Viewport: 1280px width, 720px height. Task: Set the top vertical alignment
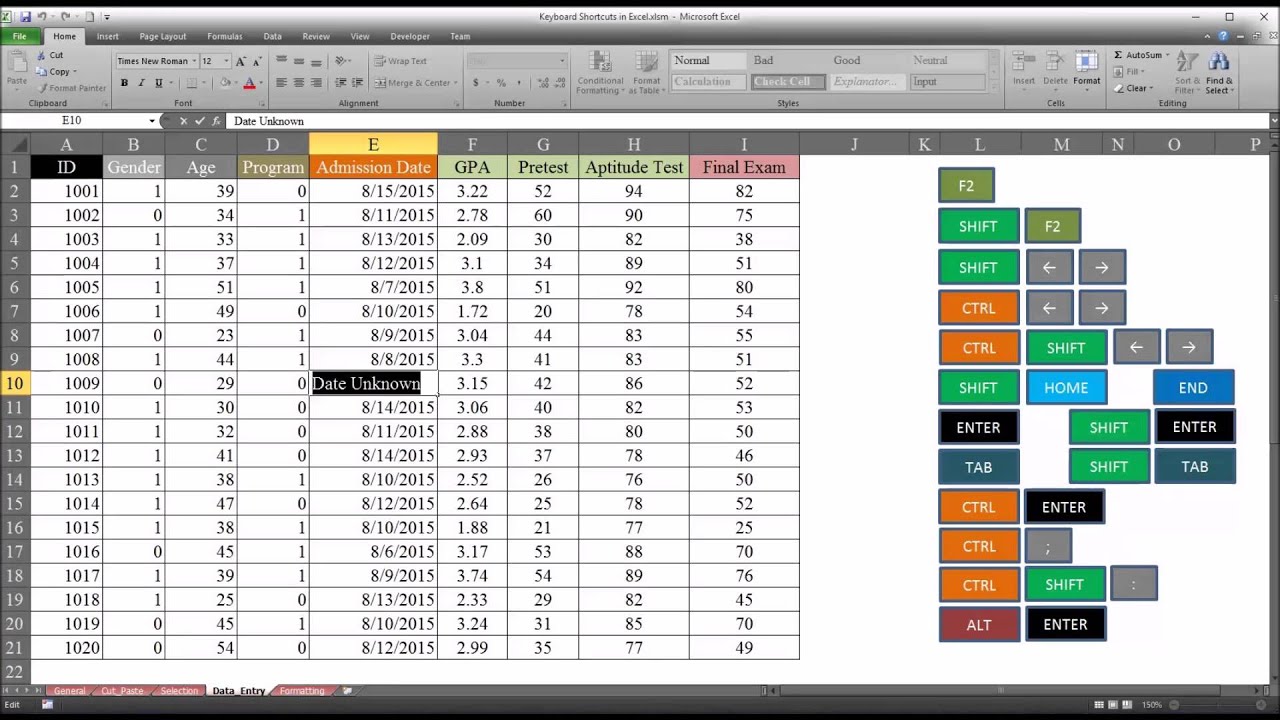tap(281, 61)
